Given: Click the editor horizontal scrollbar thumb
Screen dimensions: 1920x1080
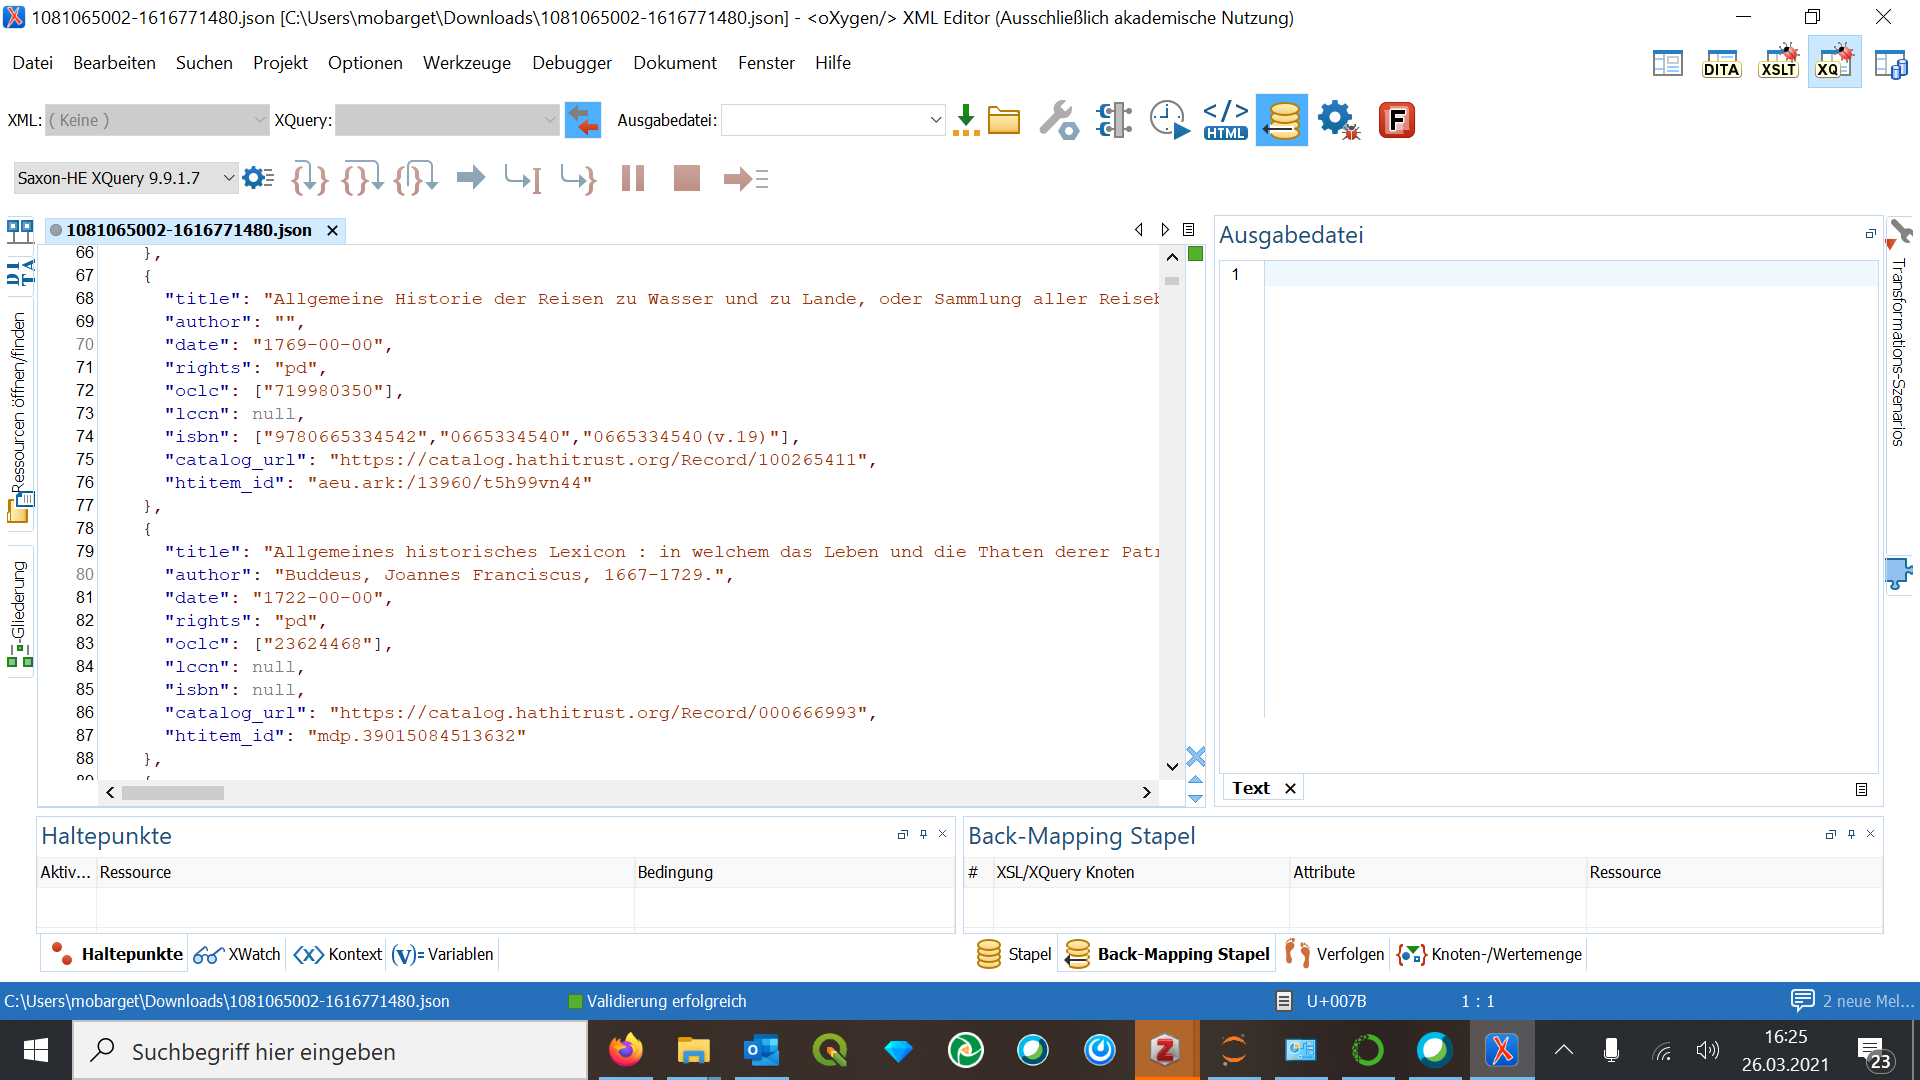Looking at the screenshot, I should point(172,793).
